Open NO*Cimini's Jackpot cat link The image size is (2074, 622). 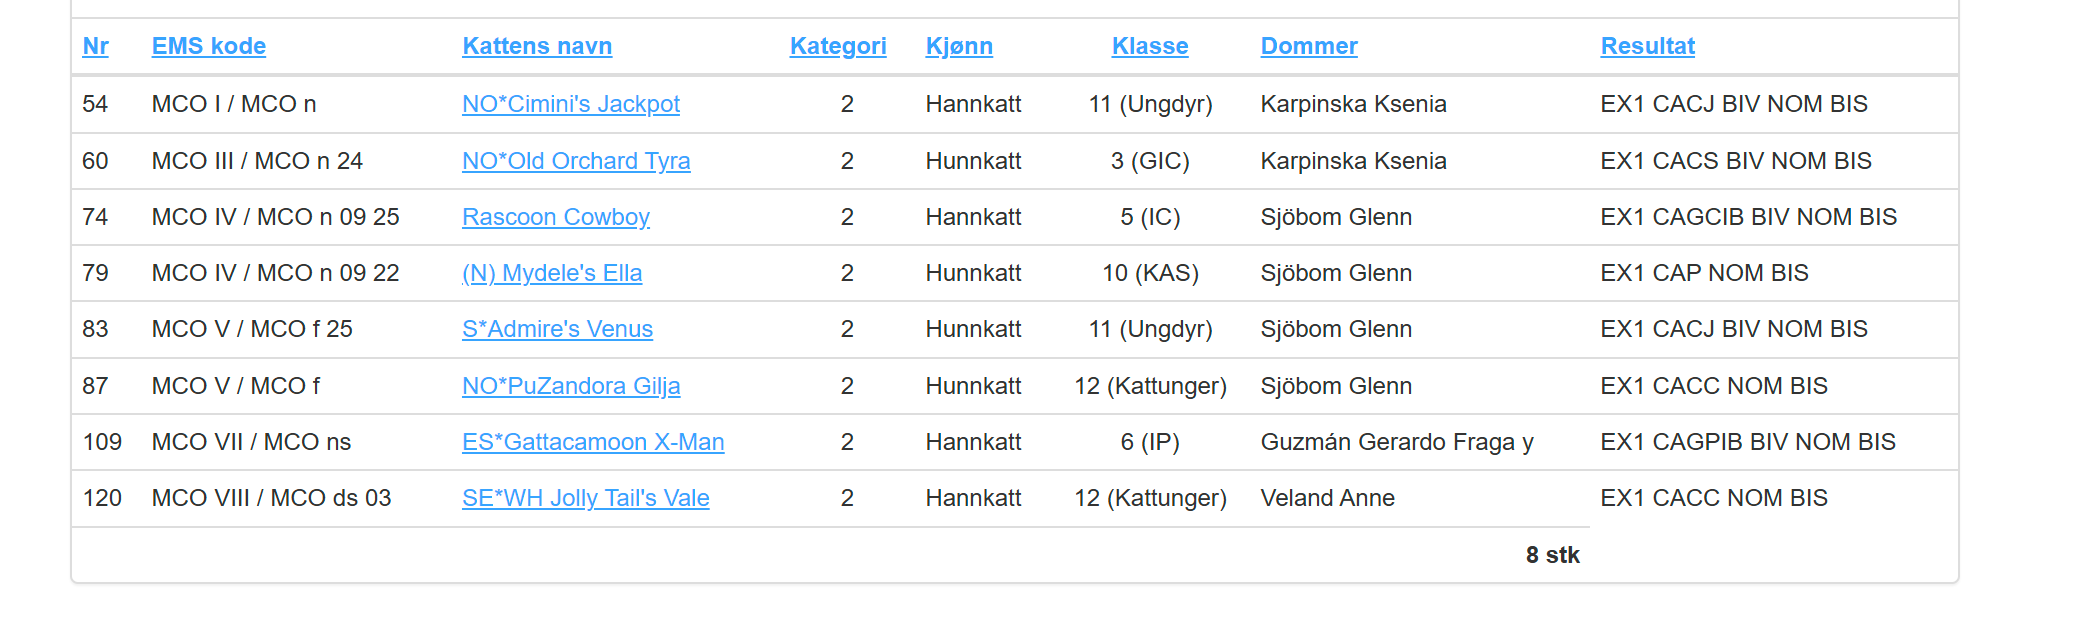[571, 104]
